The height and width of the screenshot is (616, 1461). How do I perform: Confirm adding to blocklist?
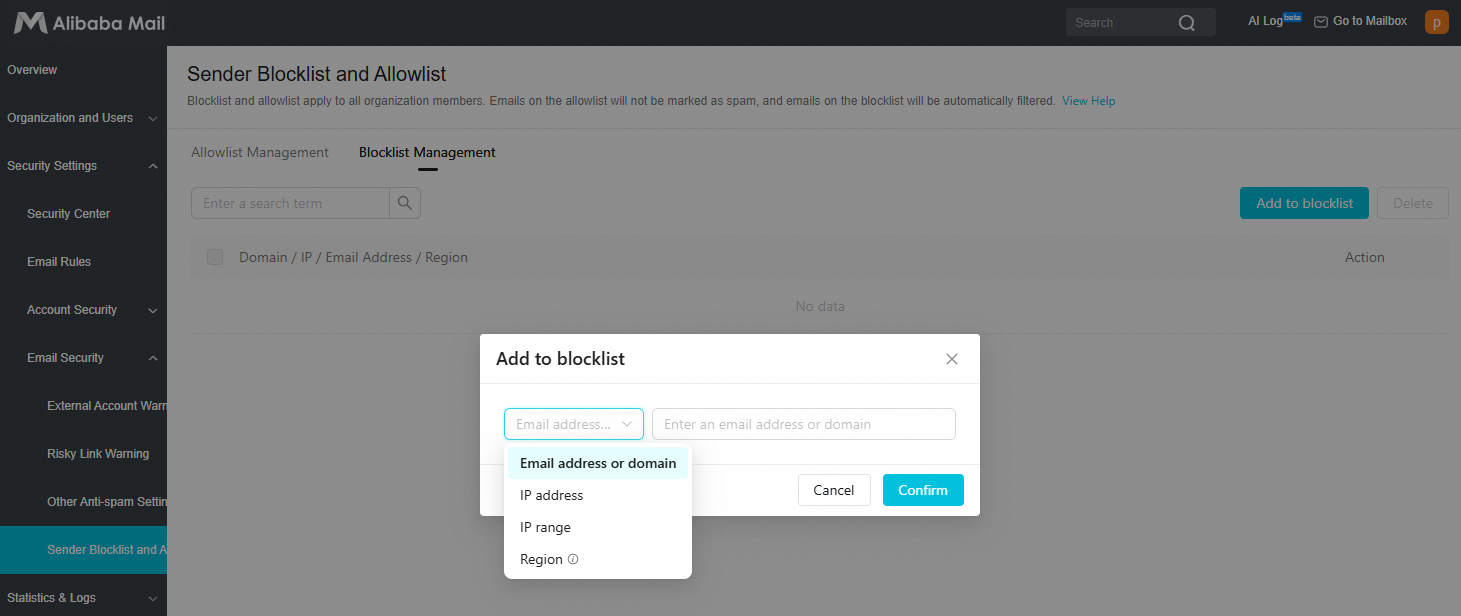tap(923, 490)
